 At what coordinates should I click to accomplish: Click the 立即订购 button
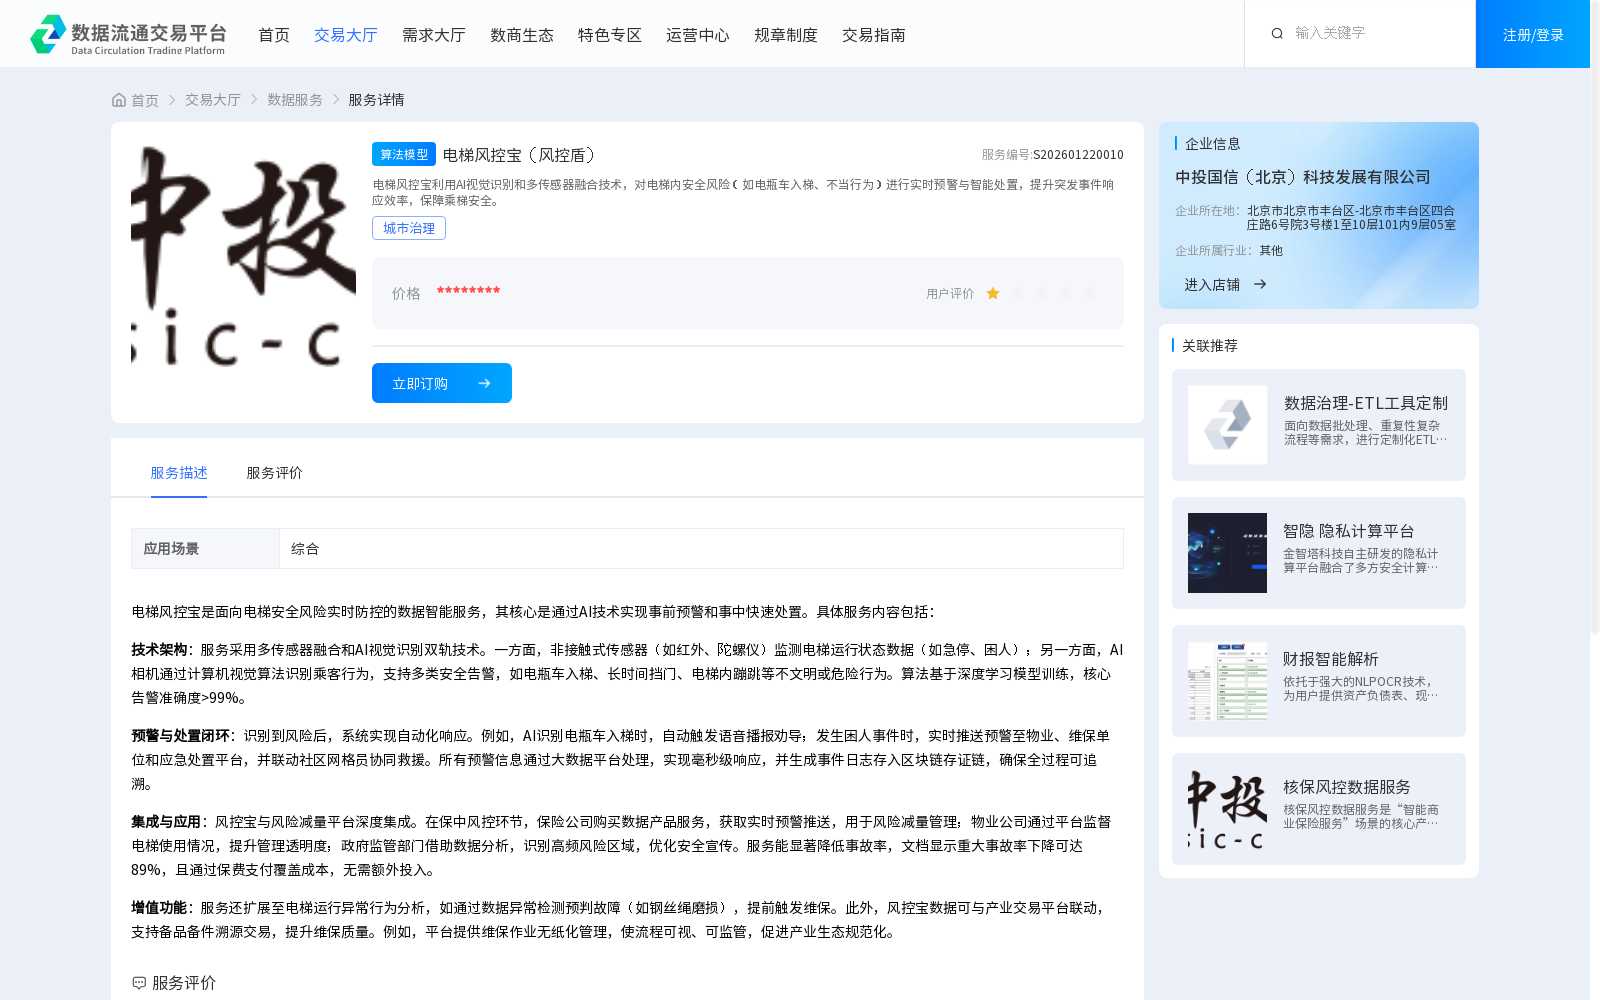(x=442, y=383)
